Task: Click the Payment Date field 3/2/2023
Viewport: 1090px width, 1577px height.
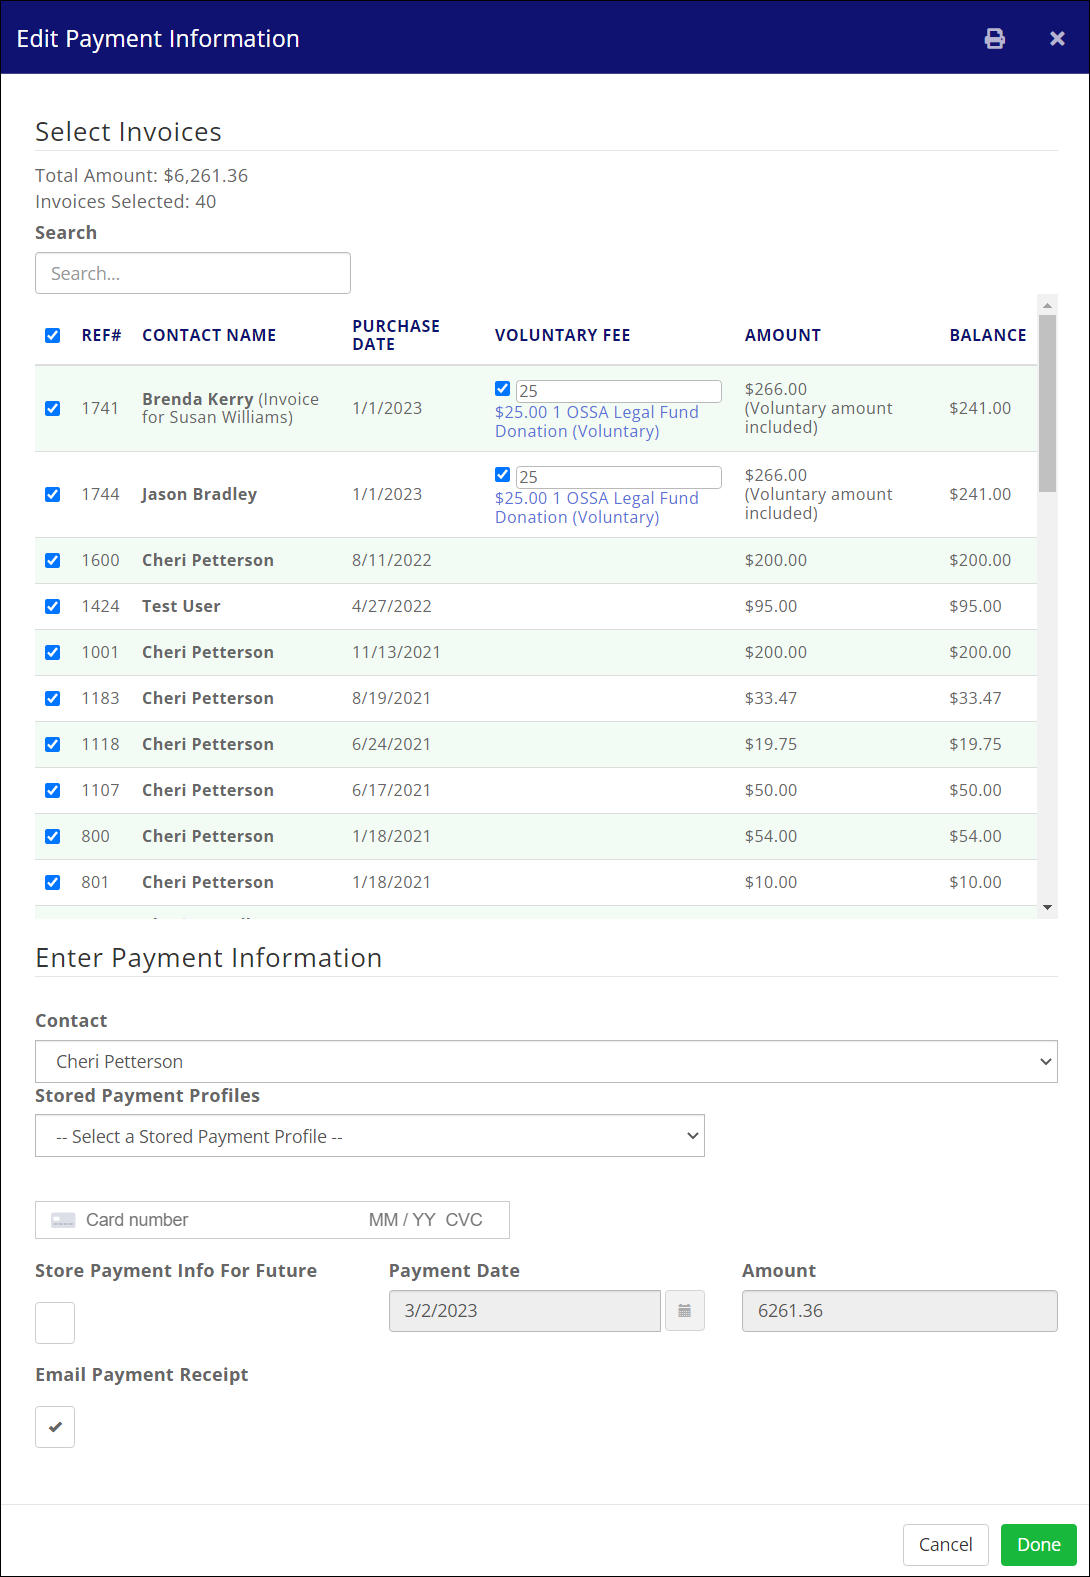Action: coord(525,1311)
